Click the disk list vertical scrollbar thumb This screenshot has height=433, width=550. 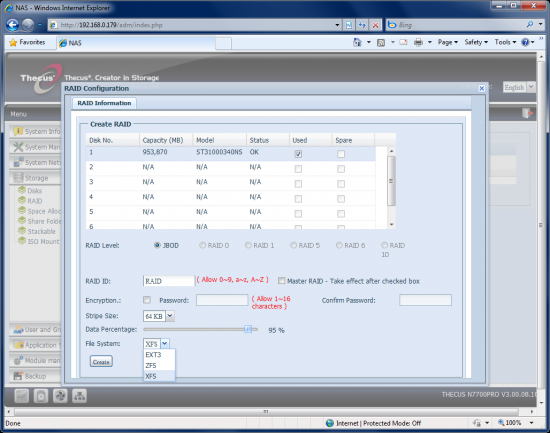point(391,181)
